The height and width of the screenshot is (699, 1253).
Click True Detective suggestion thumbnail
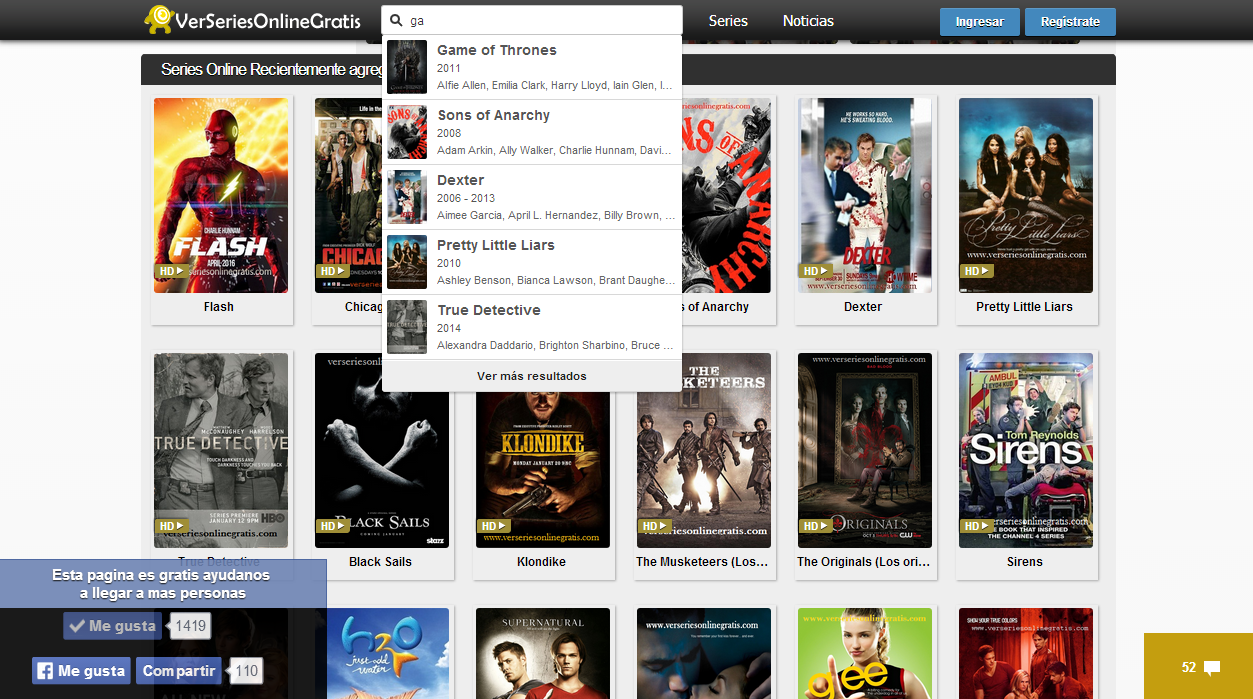pos(407,327)
